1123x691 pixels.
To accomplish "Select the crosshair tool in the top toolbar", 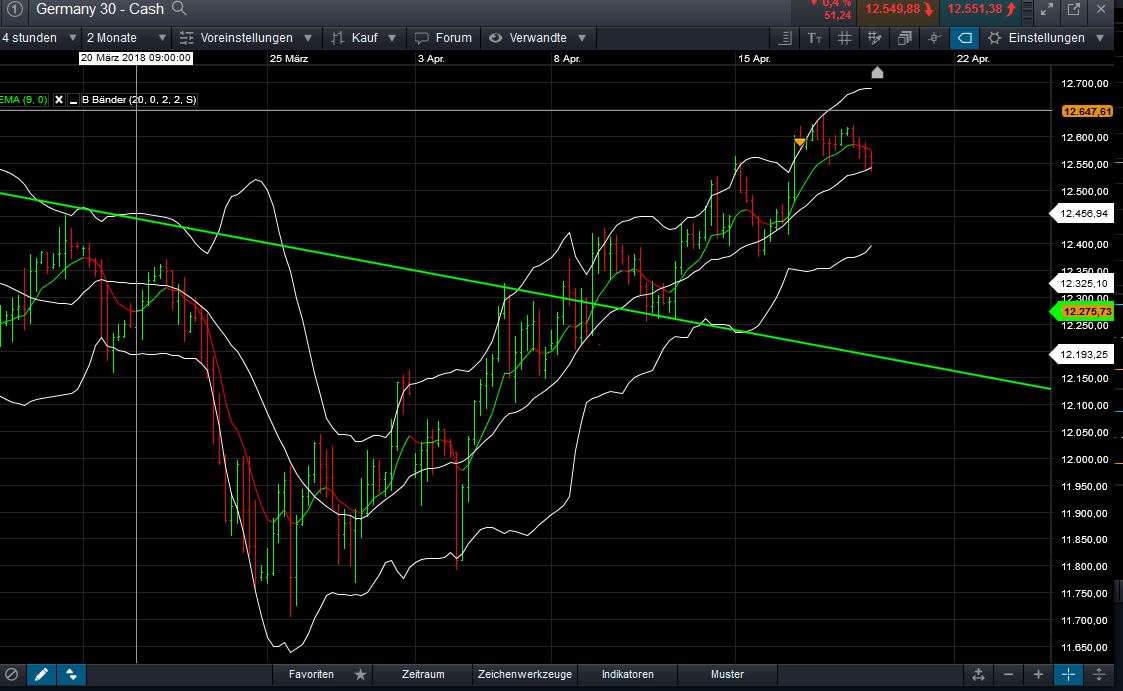I will 934,38.
